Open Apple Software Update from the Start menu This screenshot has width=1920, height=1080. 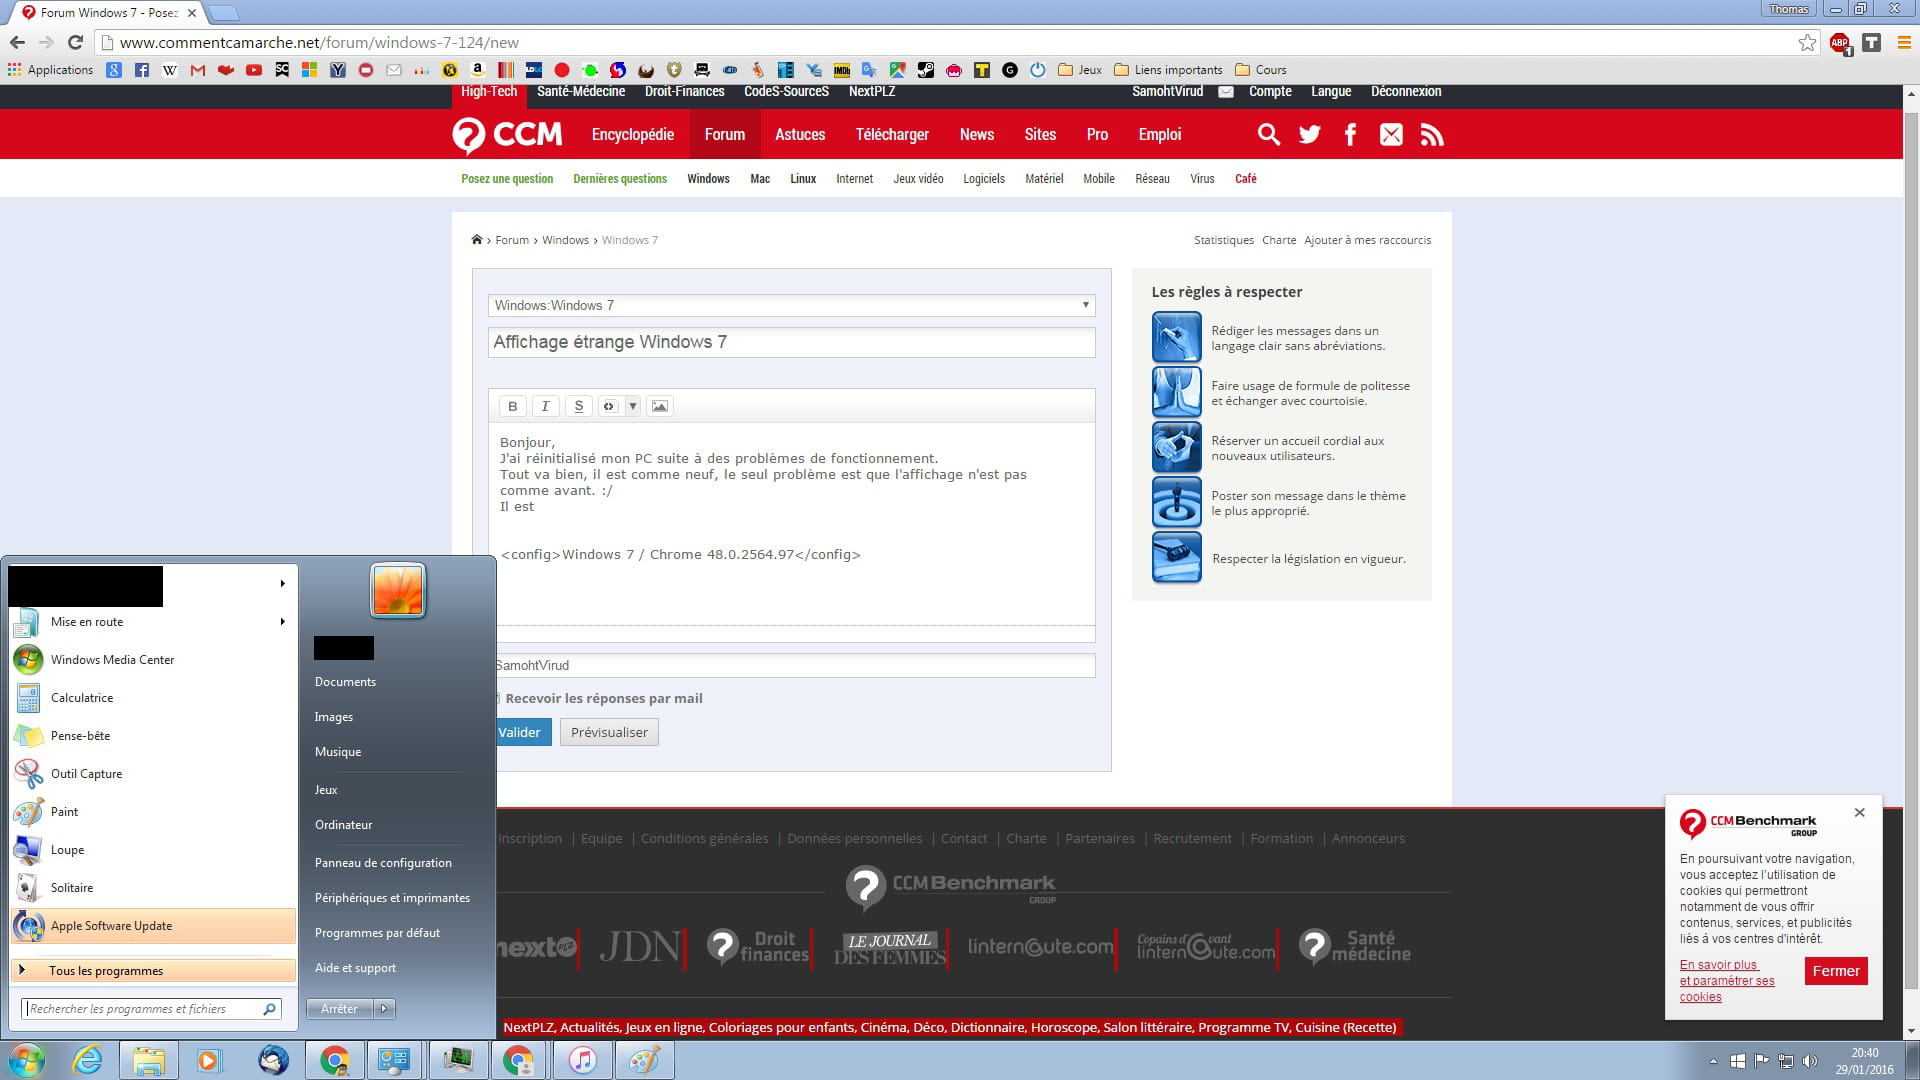pos(153,926)
